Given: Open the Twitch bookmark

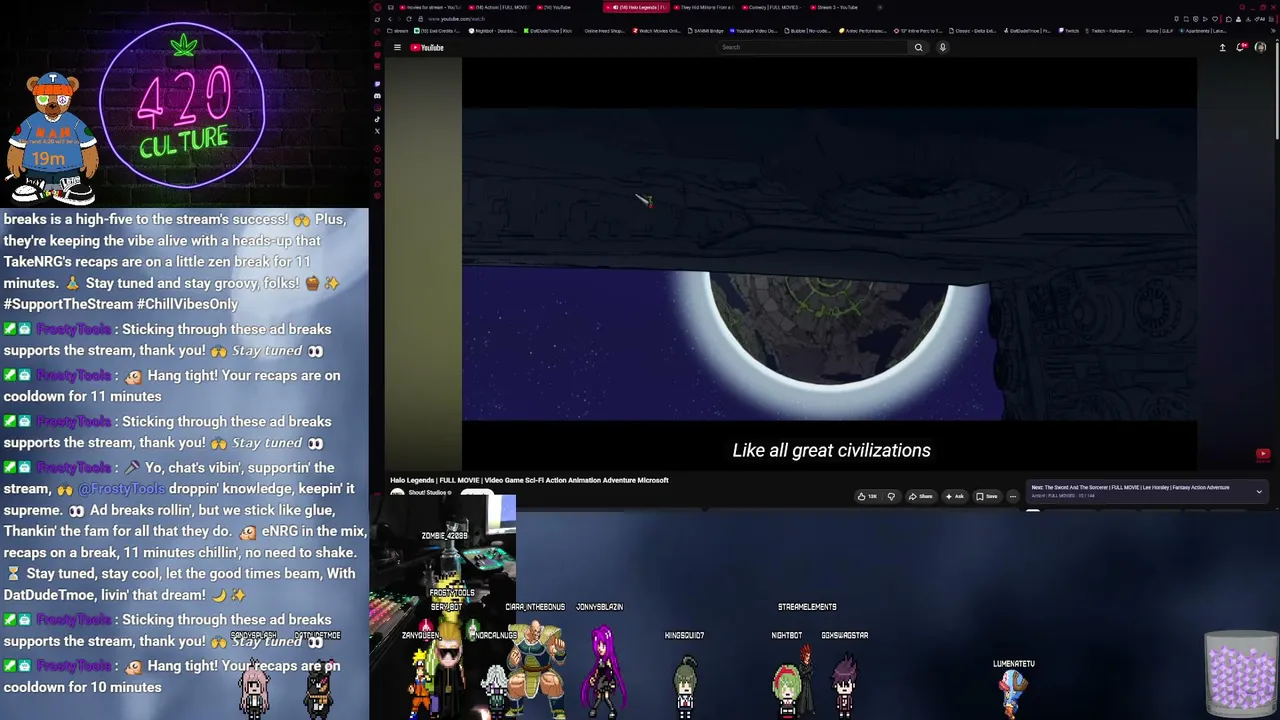Looking at the screenshot, I should tap(1070, 31).
